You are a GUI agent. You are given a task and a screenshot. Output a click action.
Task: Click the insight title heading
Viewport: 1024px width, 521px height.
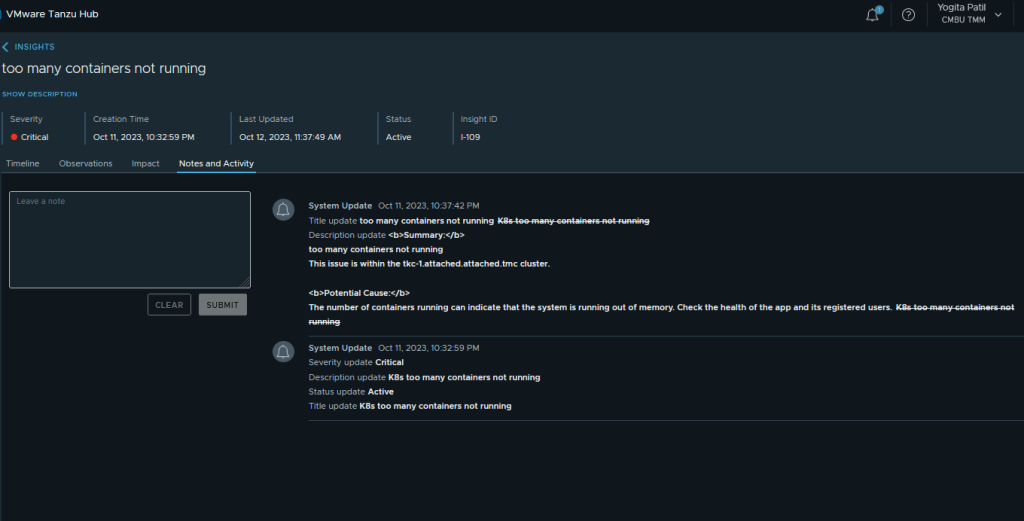click(104, 68)
